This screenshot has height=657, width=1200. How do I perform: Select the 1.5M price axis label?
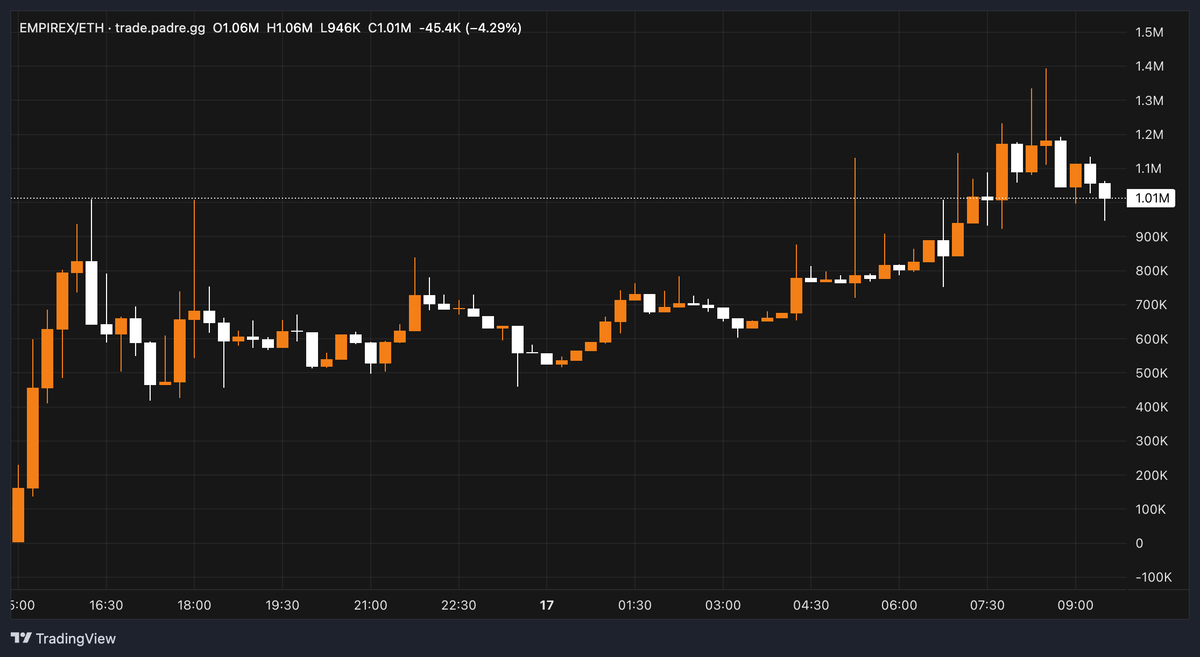(x=1150, y=33)
